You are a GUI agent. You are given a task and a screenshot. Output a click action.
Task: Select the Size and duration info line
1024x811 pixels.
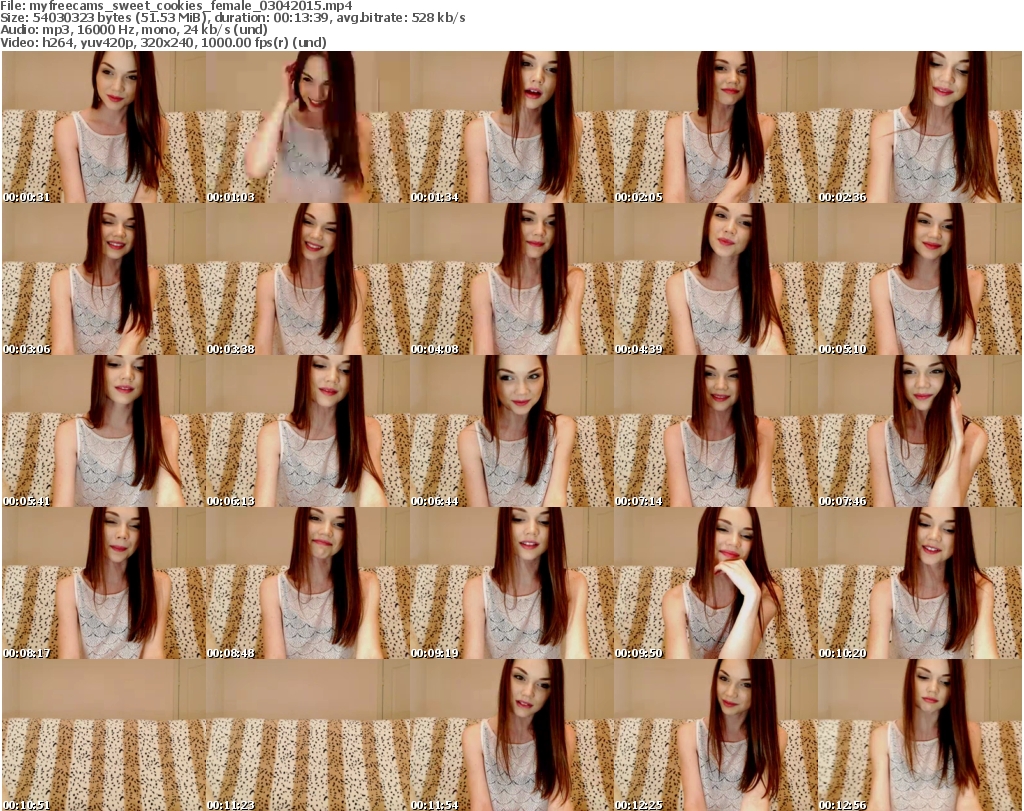coord(232,18)
